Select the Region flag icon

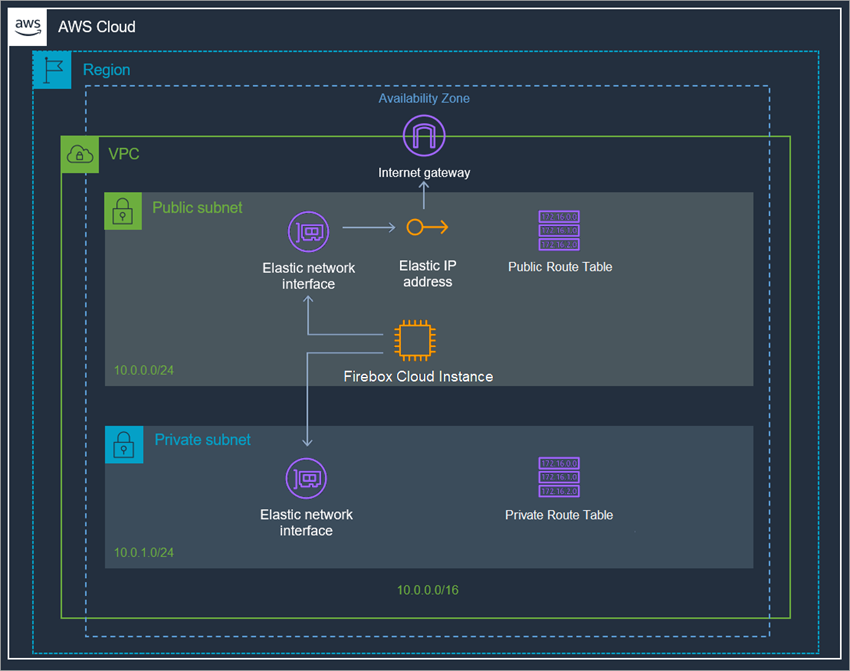coord(52,70)
